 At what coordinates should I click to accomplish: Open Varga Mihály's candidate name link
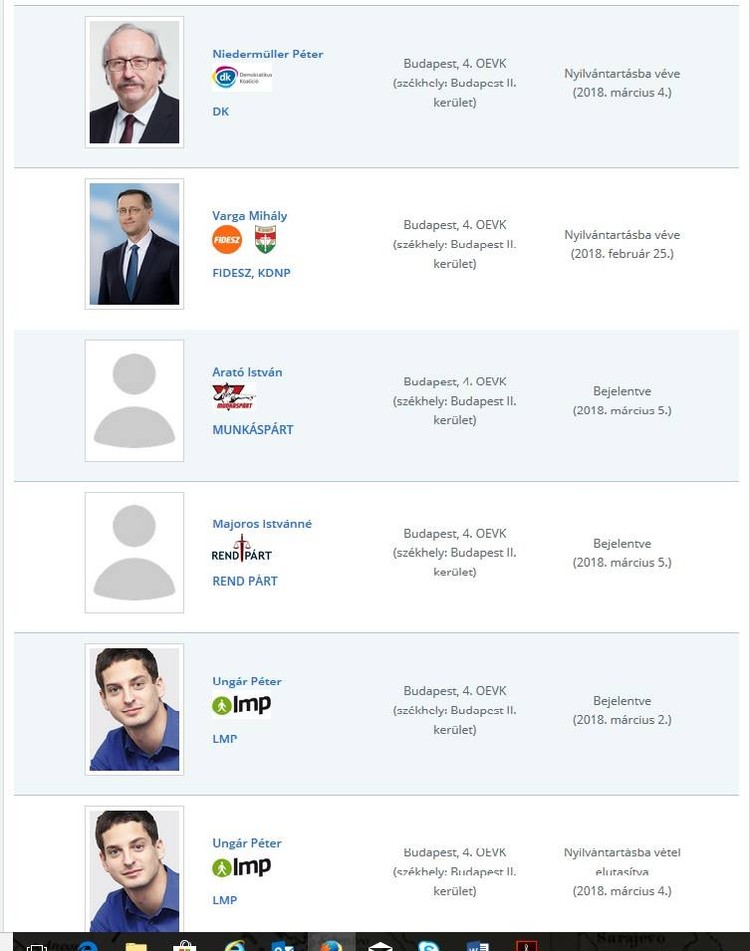pyautogui.click(x=249, y=216)
